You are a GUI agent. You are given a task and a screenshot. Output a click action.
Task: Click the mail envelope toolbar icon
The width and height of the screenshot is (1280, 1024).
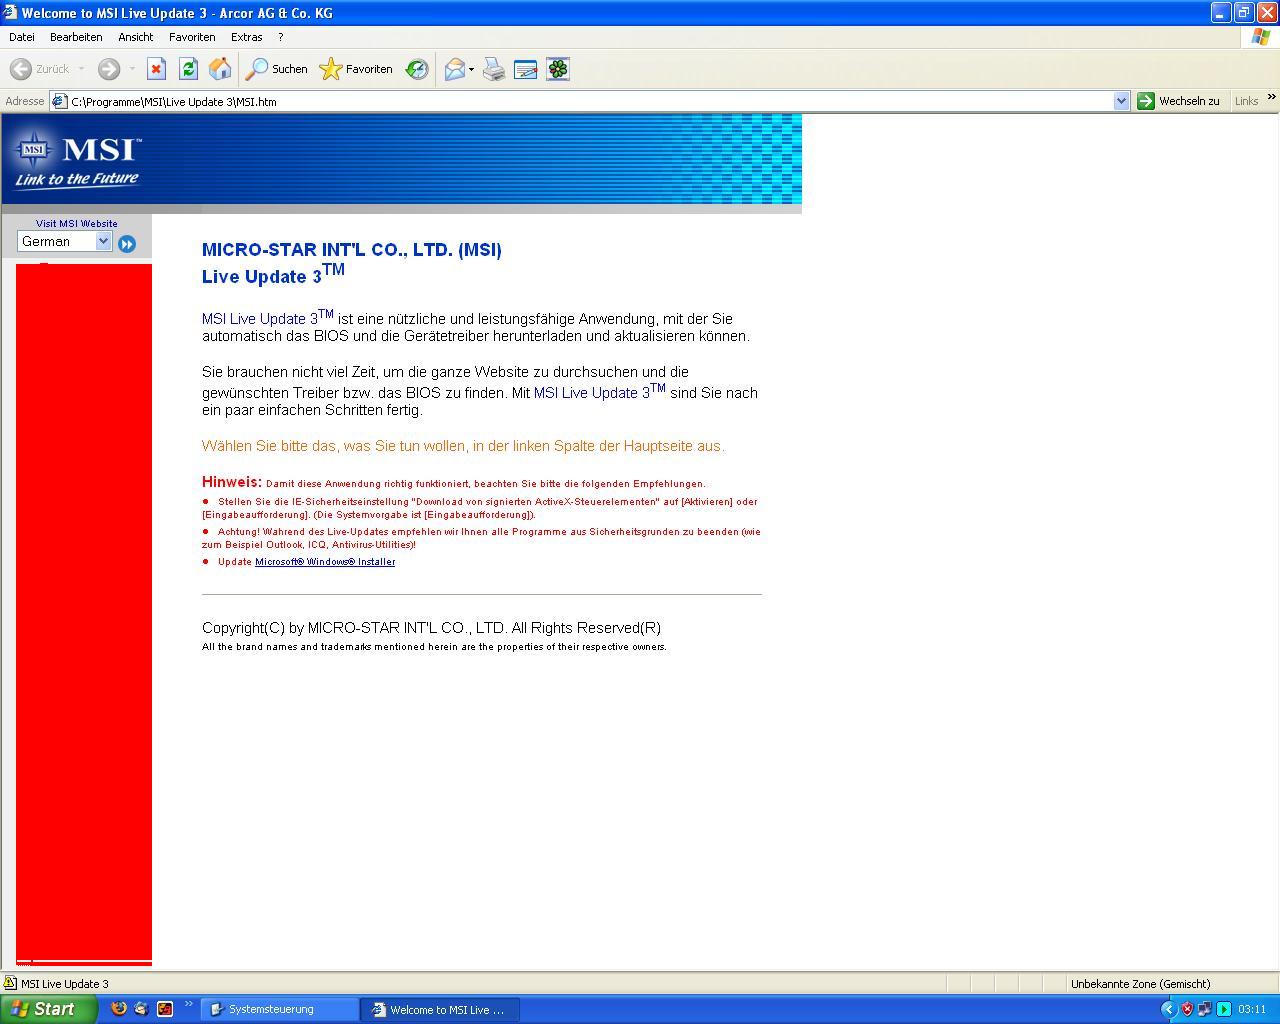point(455,69)
